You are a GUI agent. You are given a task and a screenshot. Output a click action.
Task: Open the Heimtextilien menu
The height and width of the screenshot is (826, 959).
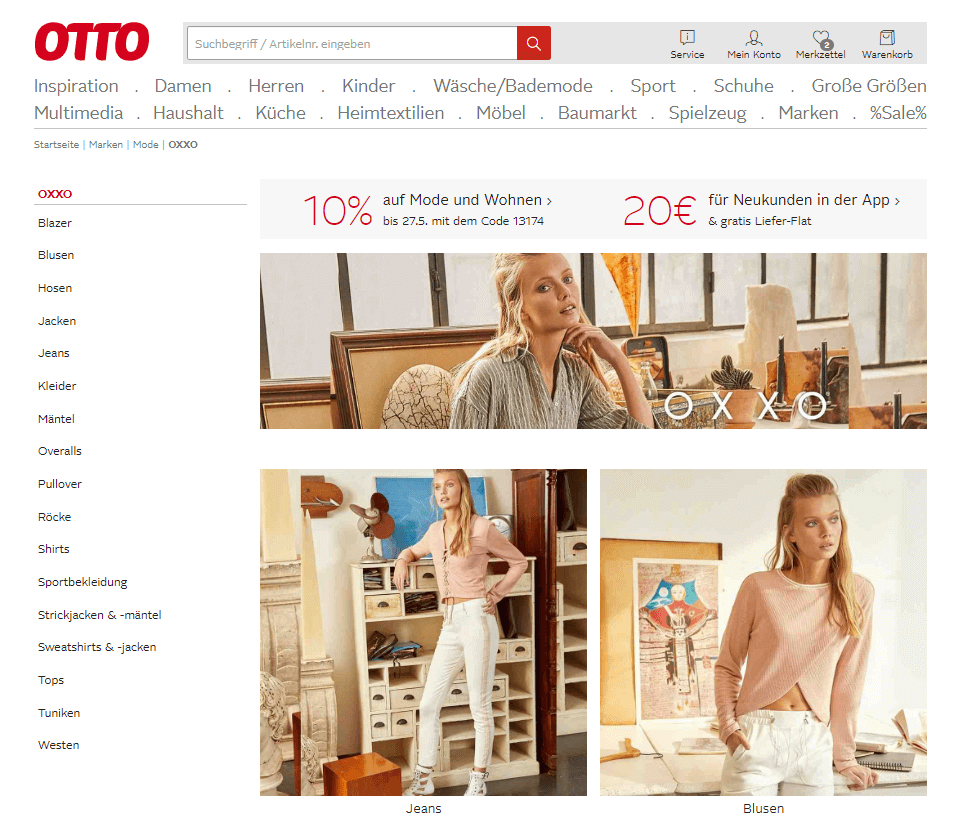(390, 112)
